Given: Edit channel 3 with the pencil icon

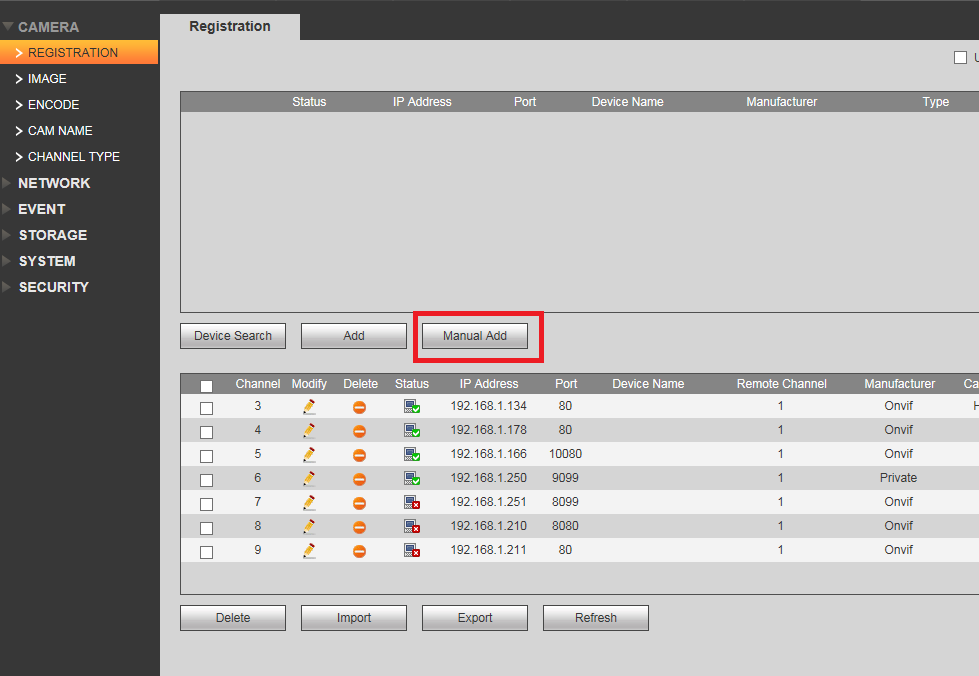Looking at the screenshot, I should tap(309, 407).
